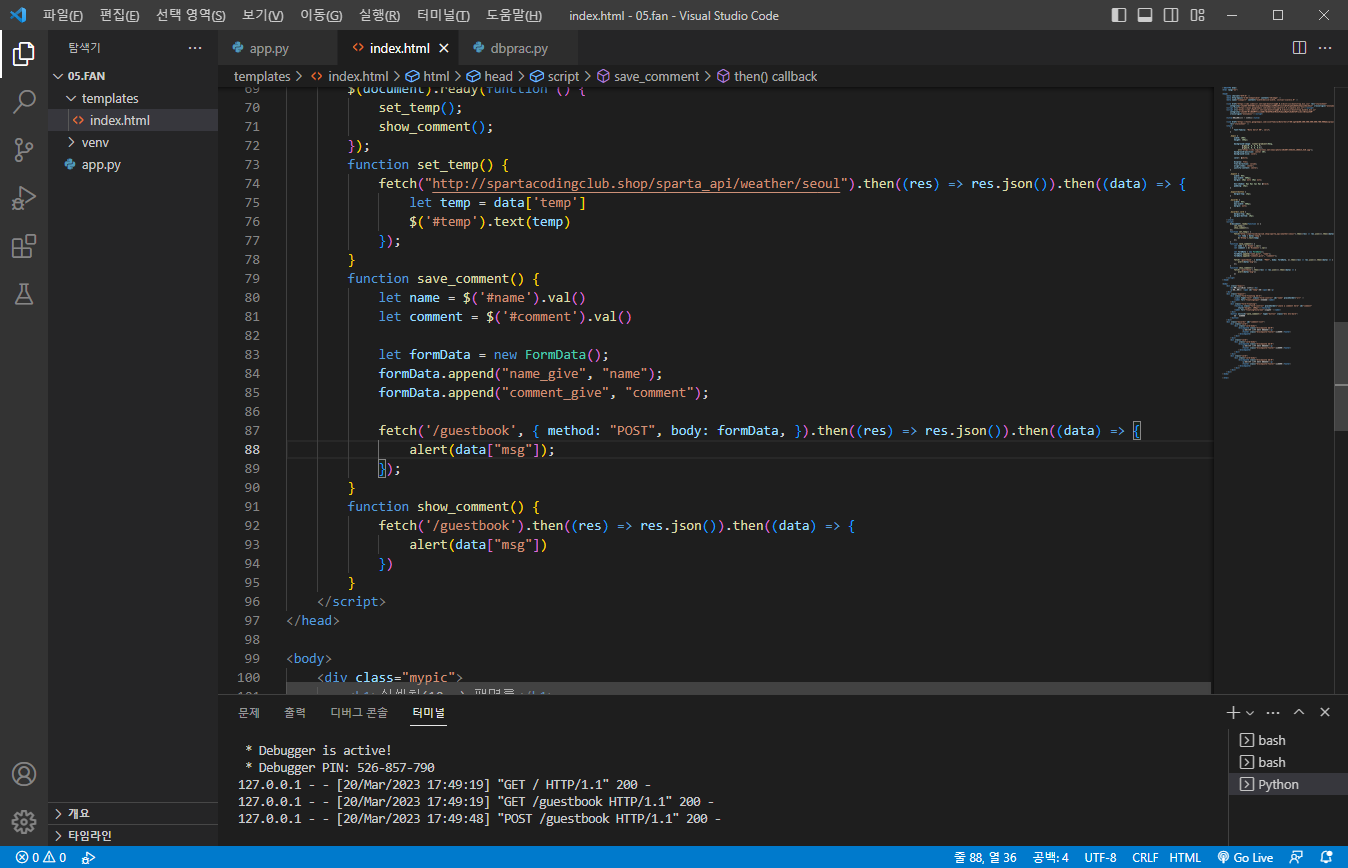Click the editor's vertical scrollbar thumb

(1341, 377)
